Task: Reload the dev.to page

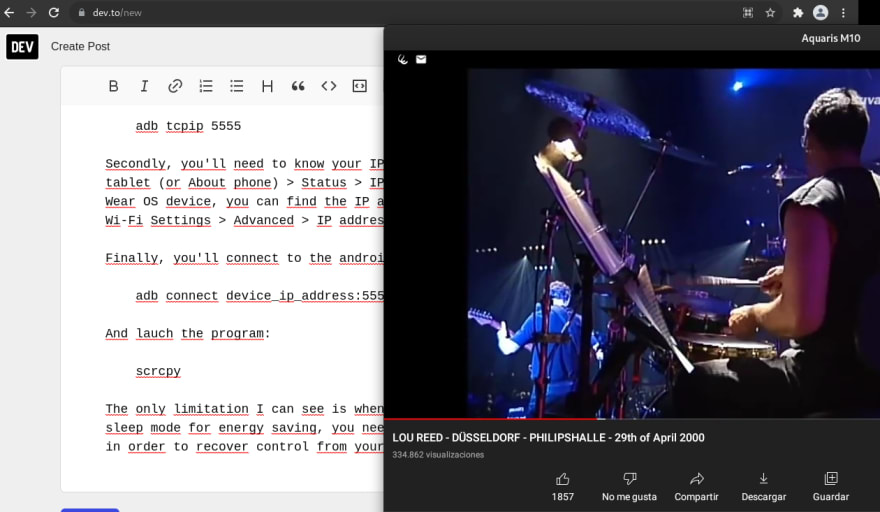Action: point(54,12)
